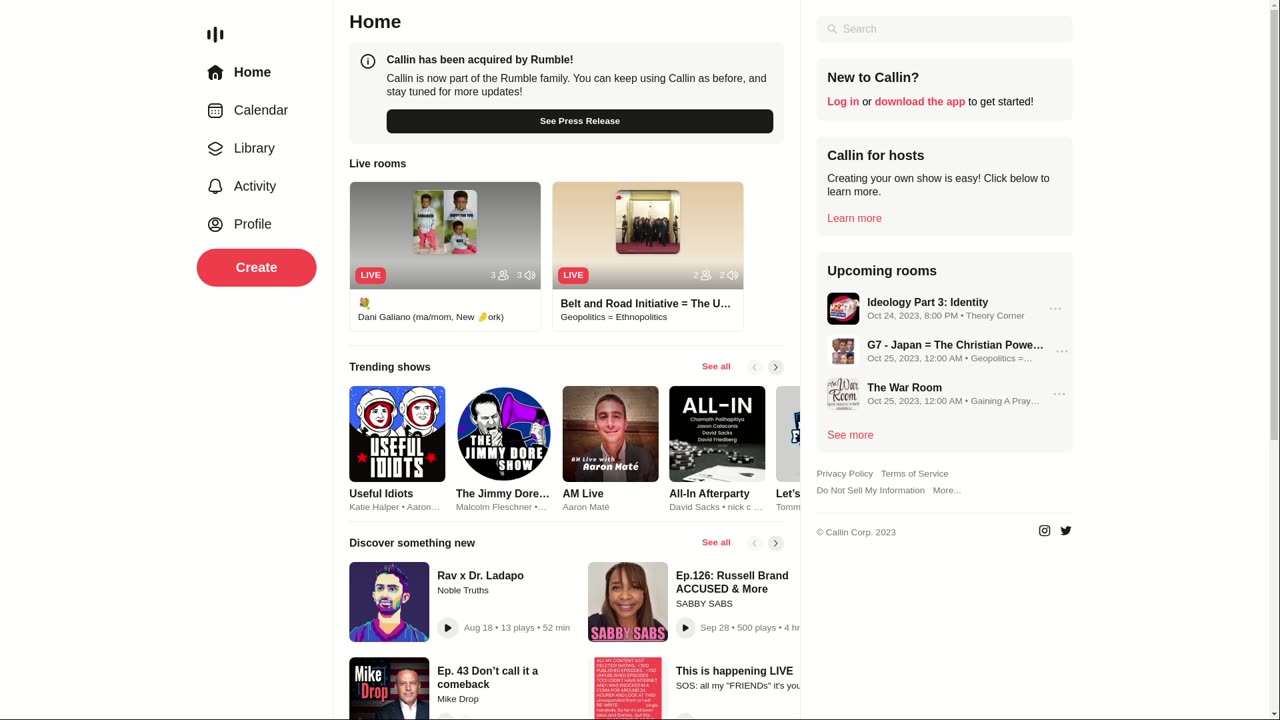Click the Log in link

click(843, 102)
